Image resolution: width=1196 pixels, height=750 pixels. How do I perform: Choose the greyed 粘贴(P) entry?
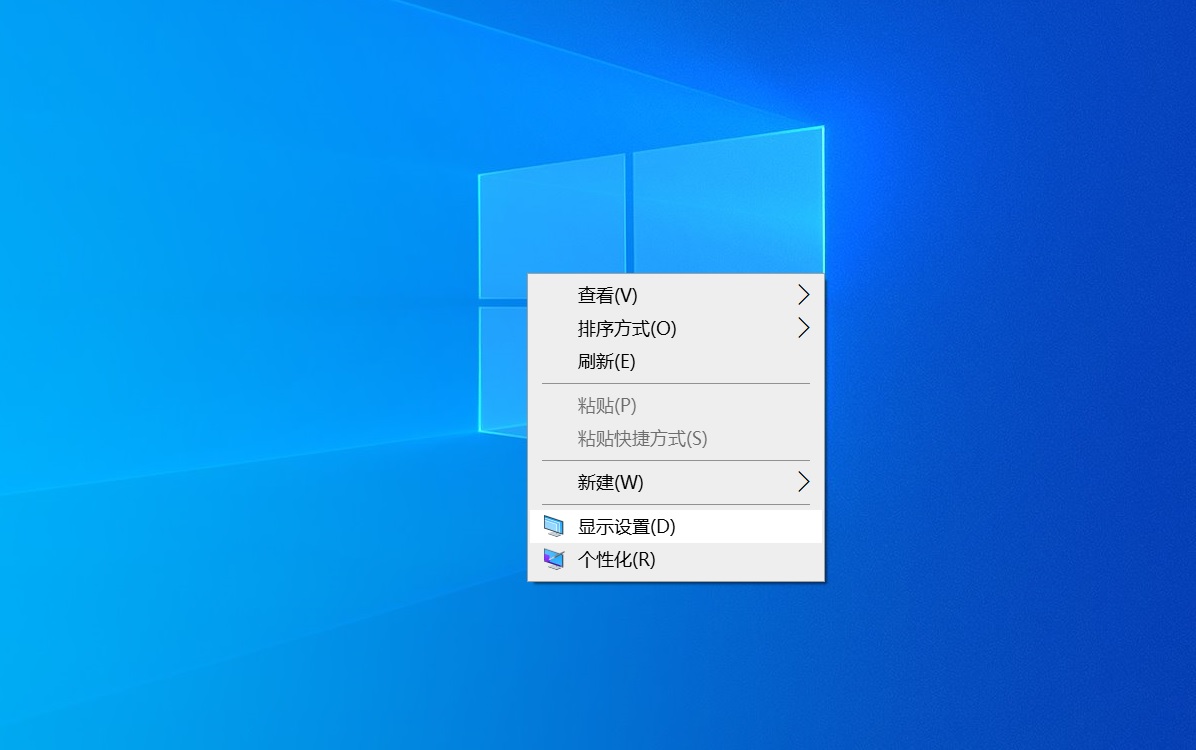point(676,405)
